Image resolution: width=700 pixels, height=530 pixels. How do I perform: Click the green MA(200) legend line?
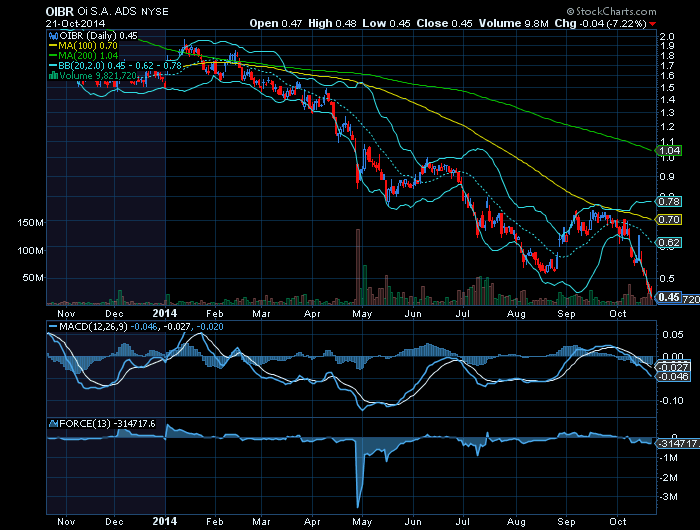click(x=52, y=56)
